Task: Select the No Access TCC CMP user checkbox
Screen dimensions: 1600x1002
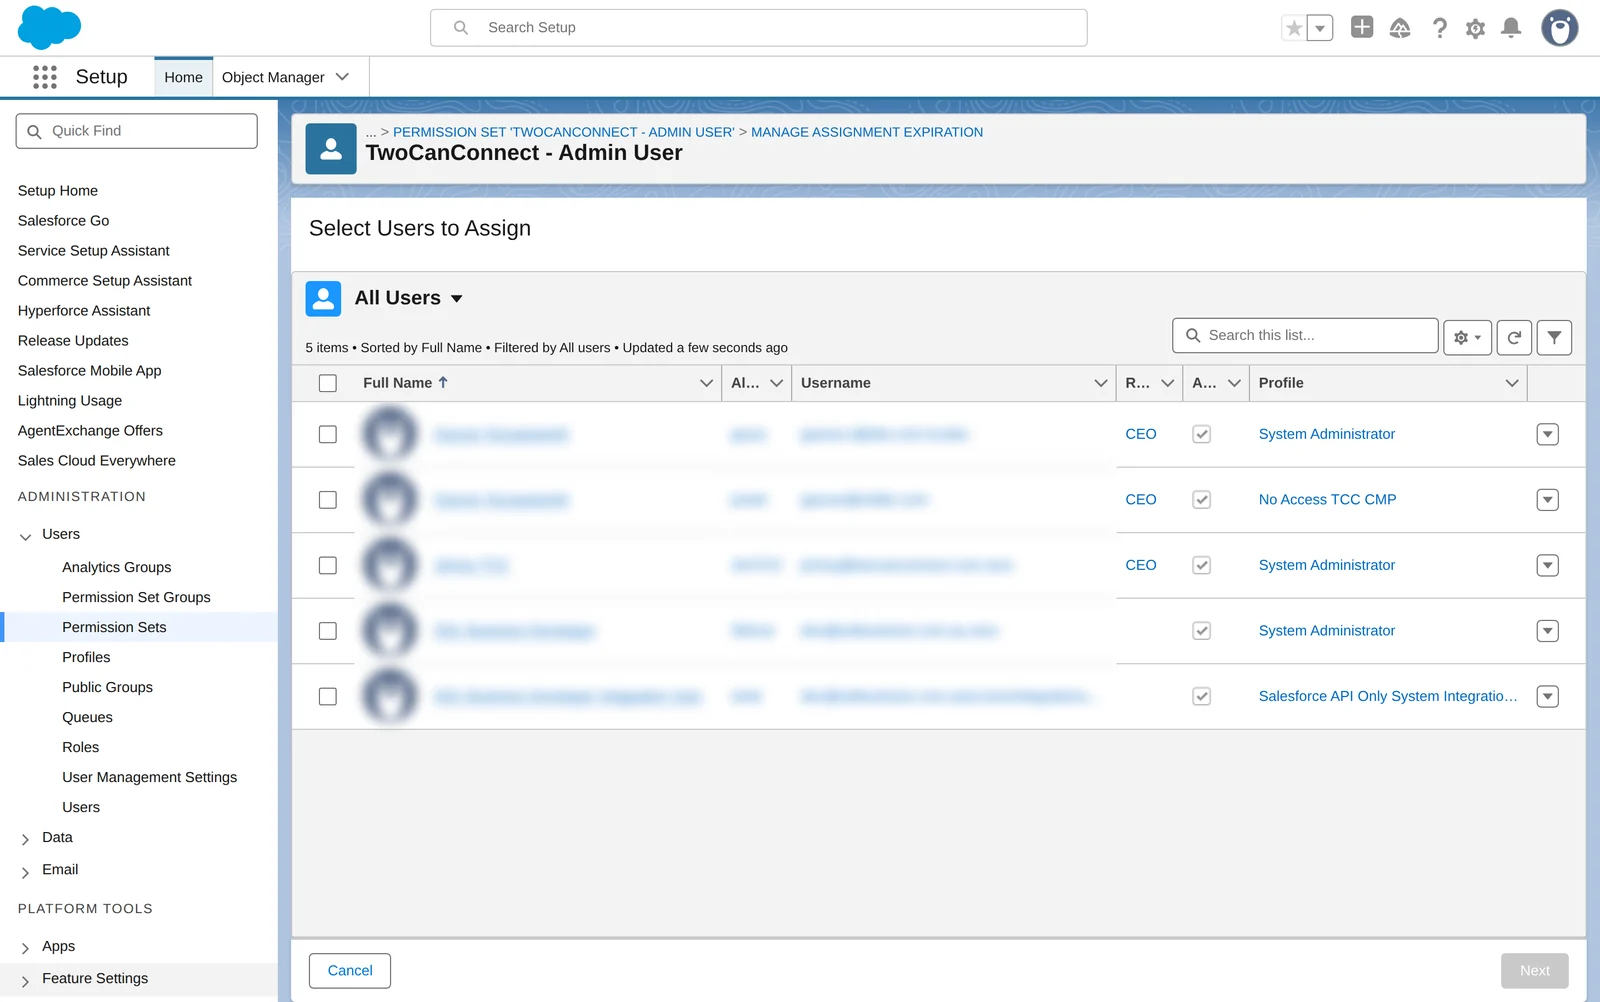Action: coord(328,500)
